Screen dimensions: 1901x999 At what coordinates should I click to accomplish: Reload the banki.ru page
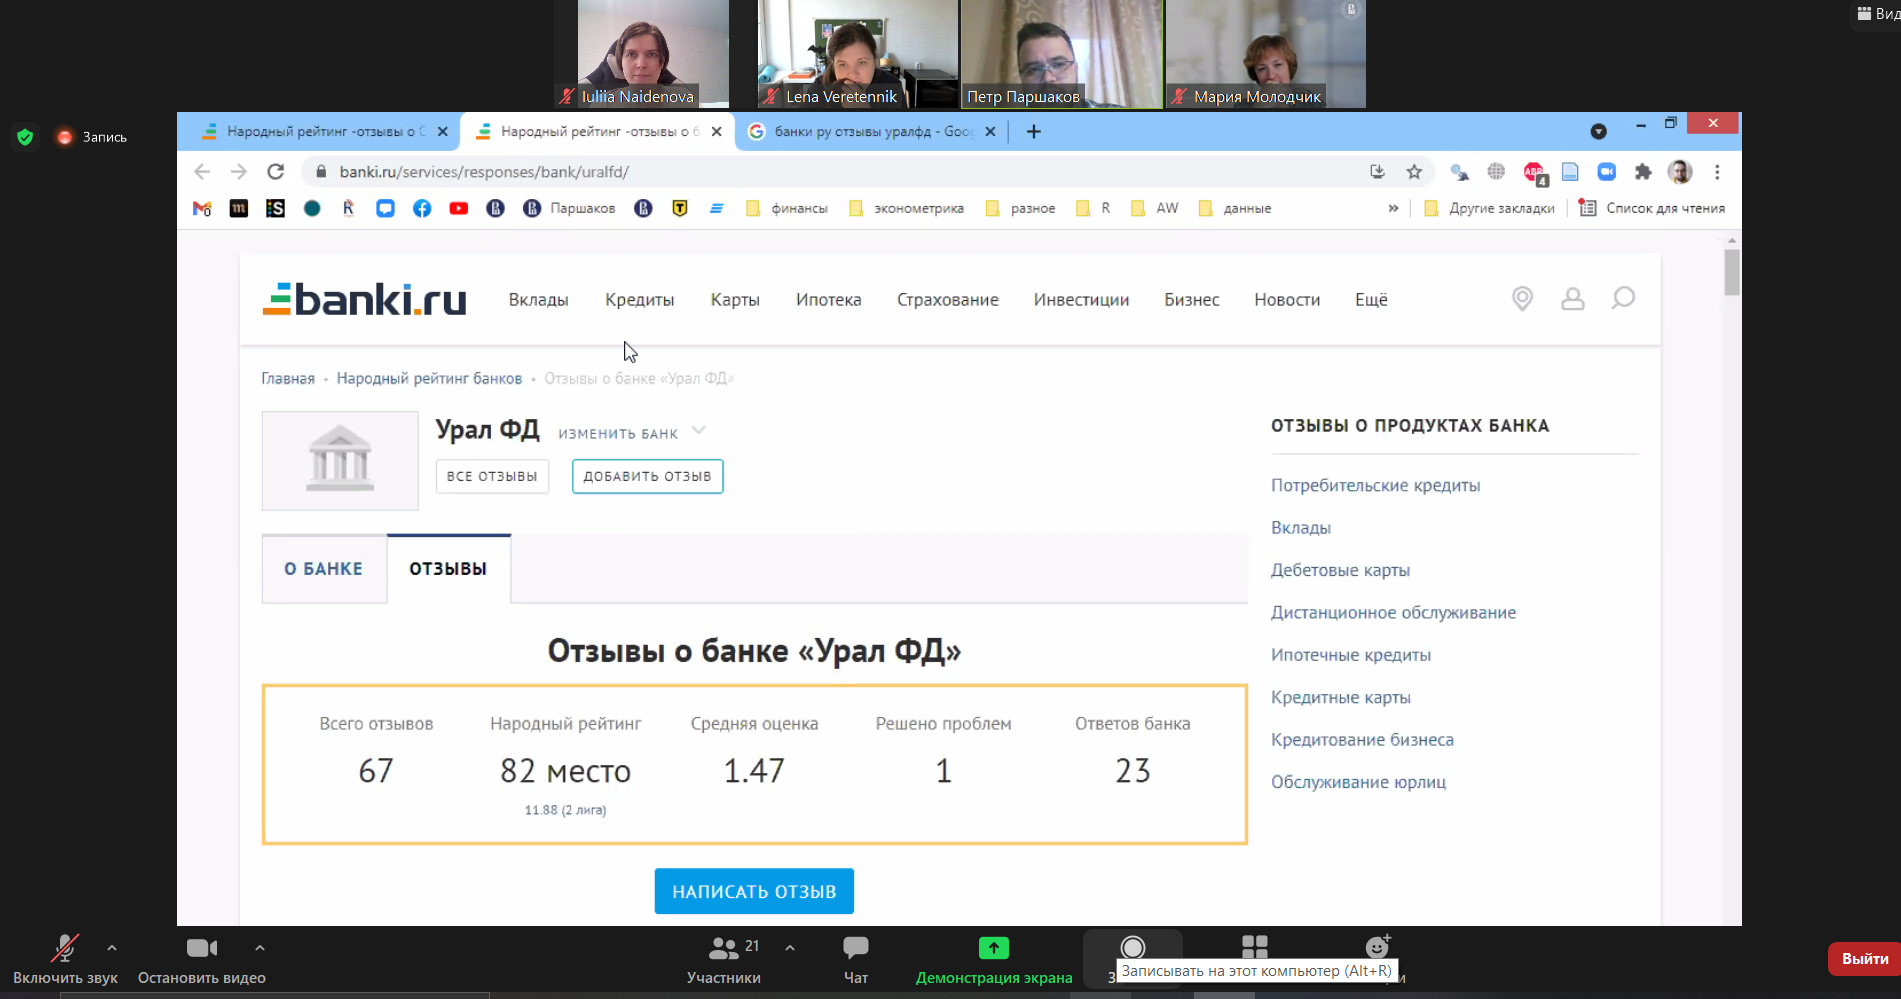(x=276, y=172)
